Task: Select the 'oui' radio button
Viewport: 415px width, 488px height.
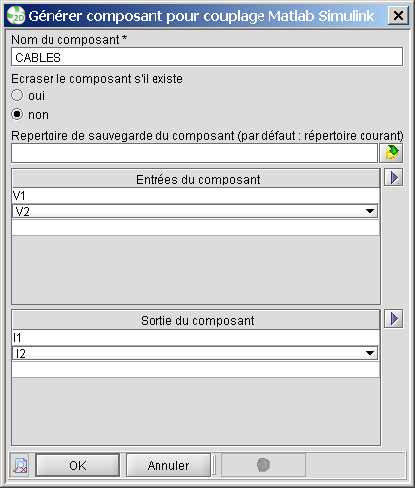Action: pos(17,95)
